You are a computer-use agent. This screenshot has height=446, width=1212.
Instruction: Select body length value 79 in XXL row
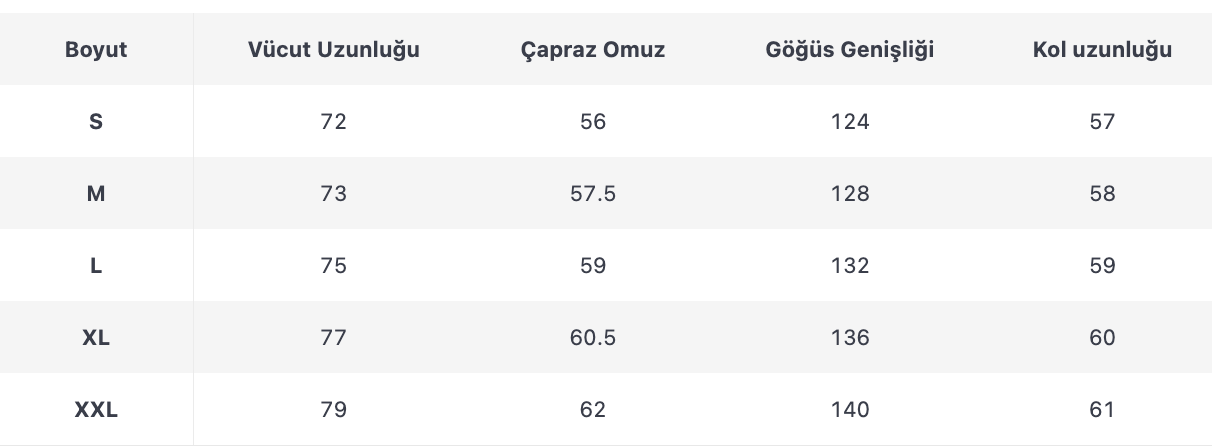334,410
